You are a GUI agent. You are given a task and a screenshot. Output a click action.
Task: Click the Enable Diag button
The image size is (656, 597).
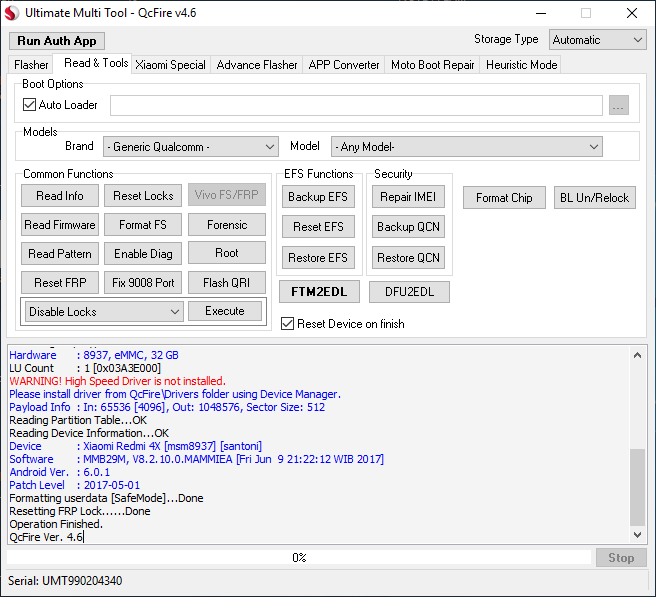(143, 254)
